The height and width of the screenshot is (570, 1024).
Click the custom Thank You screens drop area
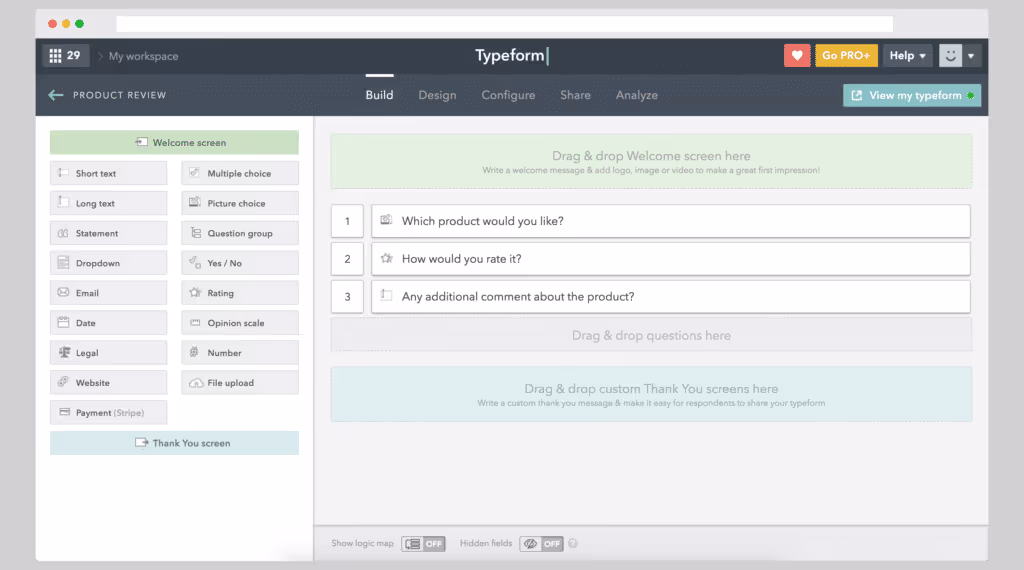tap(651, 394)
